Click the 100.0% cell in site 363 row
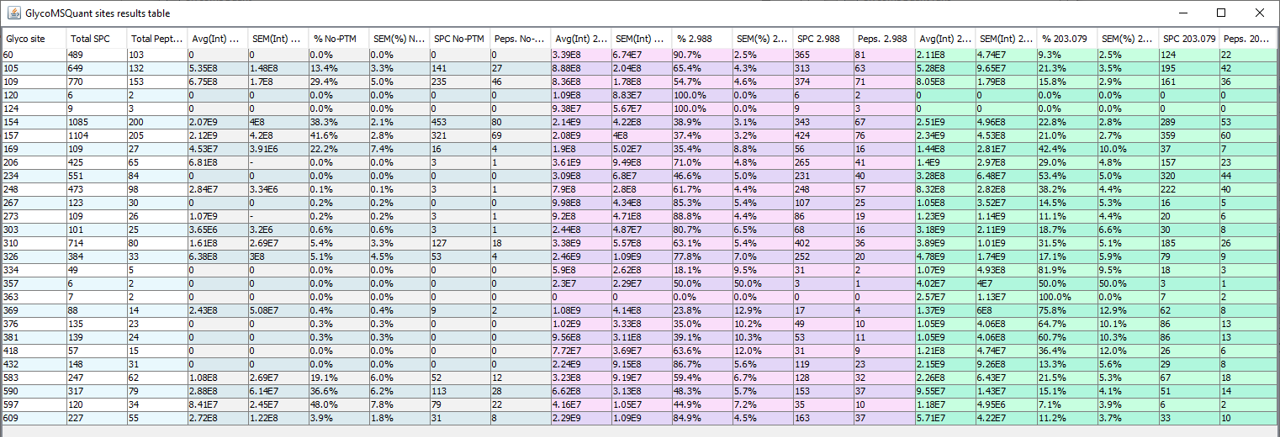Screen dimensions: 1280x437 1067,295
